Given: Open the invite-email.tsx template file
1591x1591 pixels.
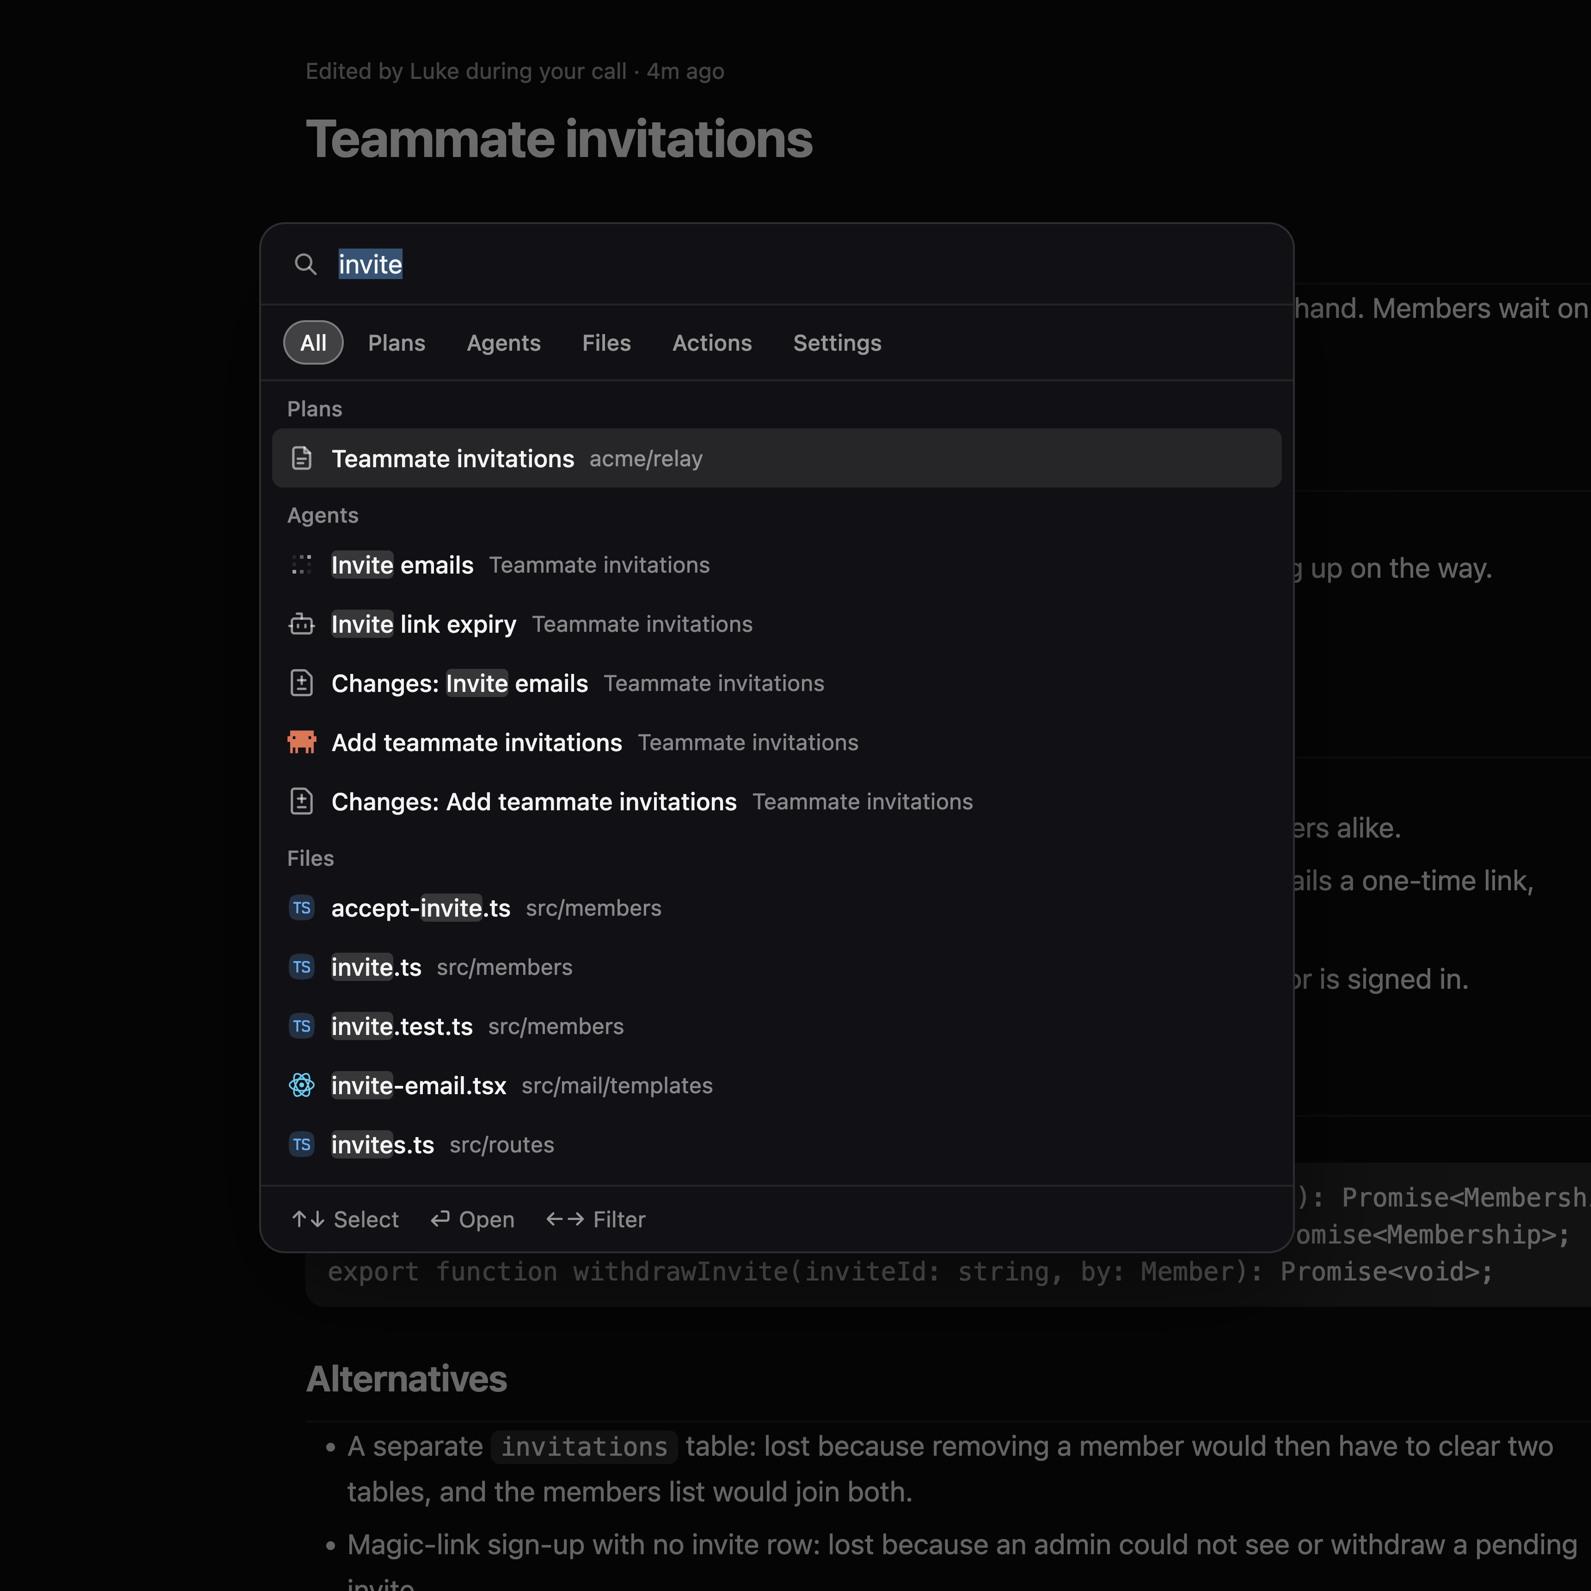Looking at the screenshot, I should pos(776,1085).
